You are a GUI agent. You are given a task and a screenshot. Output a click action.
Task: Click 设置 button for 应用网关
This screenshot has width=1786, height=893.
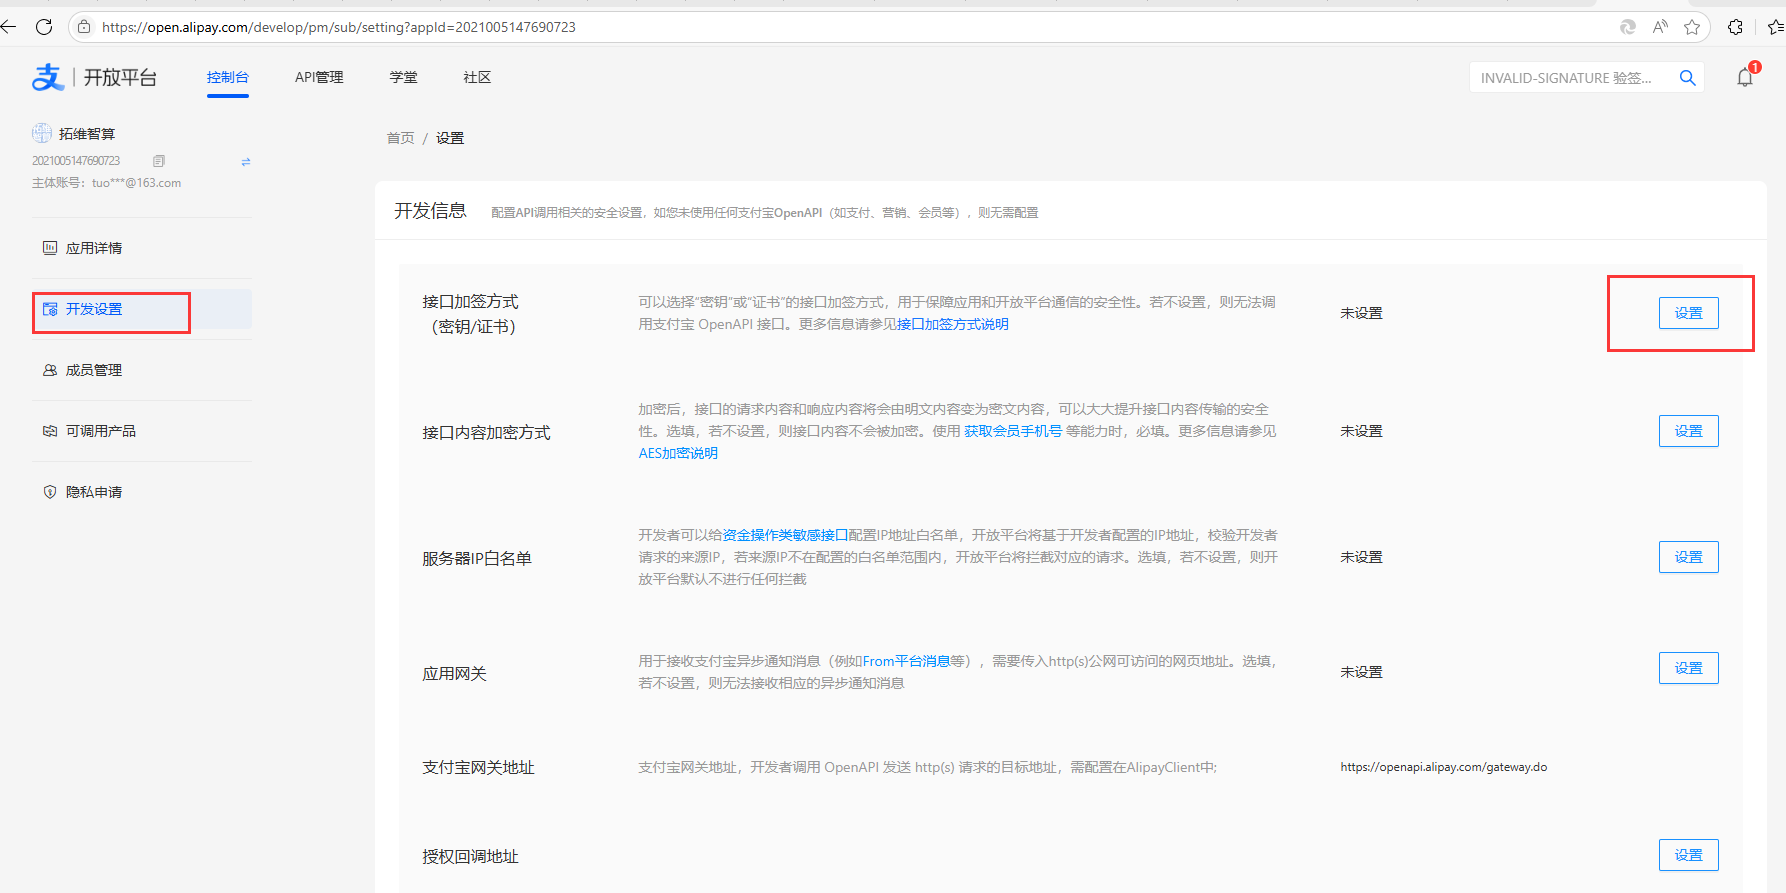click(x=1689, y=668)
